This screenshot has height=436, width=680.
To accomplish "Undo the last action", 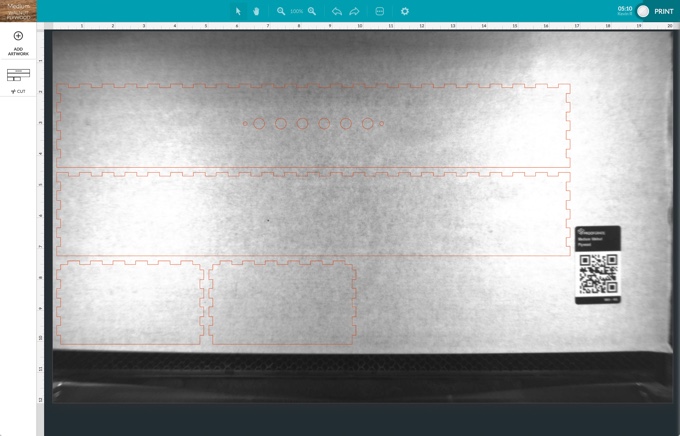I will [x=337, y=11].
